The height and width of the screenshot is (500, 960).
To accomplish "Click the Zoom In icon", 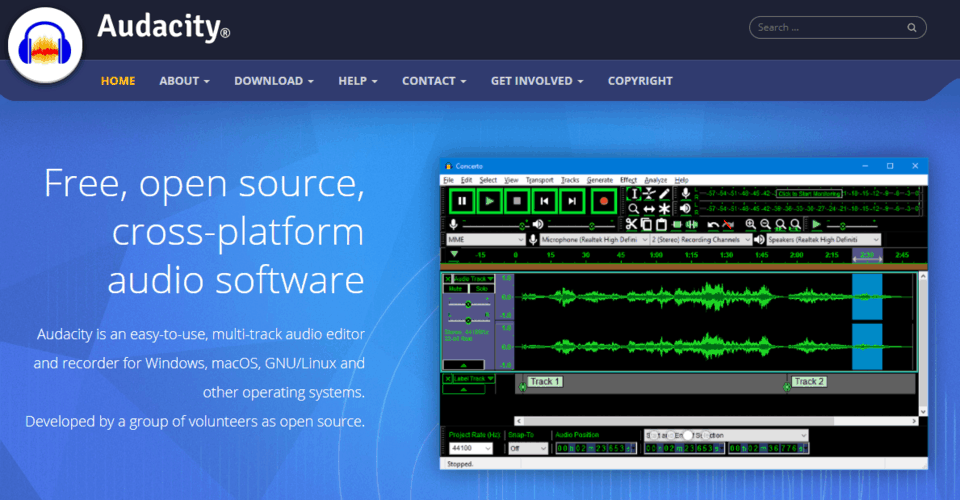I will 751,225.
